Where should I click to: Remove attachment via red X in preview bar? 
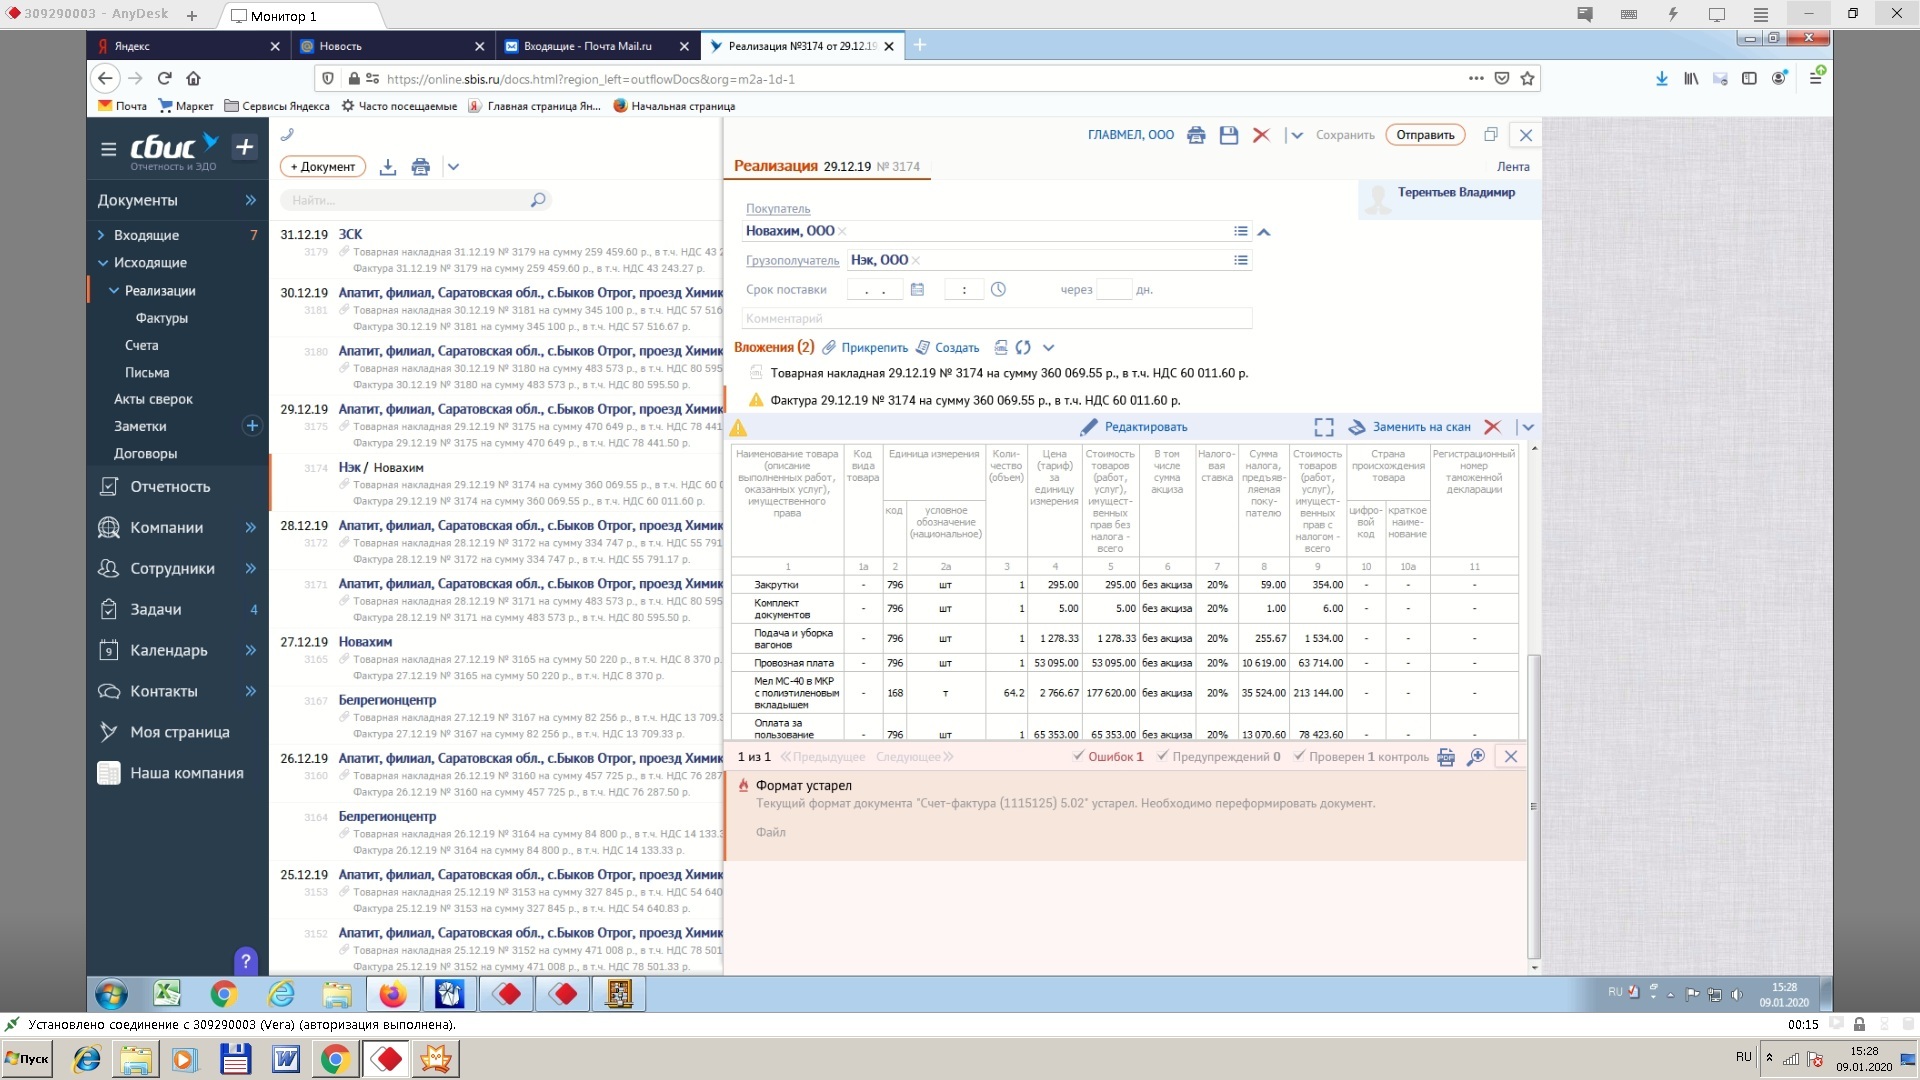1492,427
